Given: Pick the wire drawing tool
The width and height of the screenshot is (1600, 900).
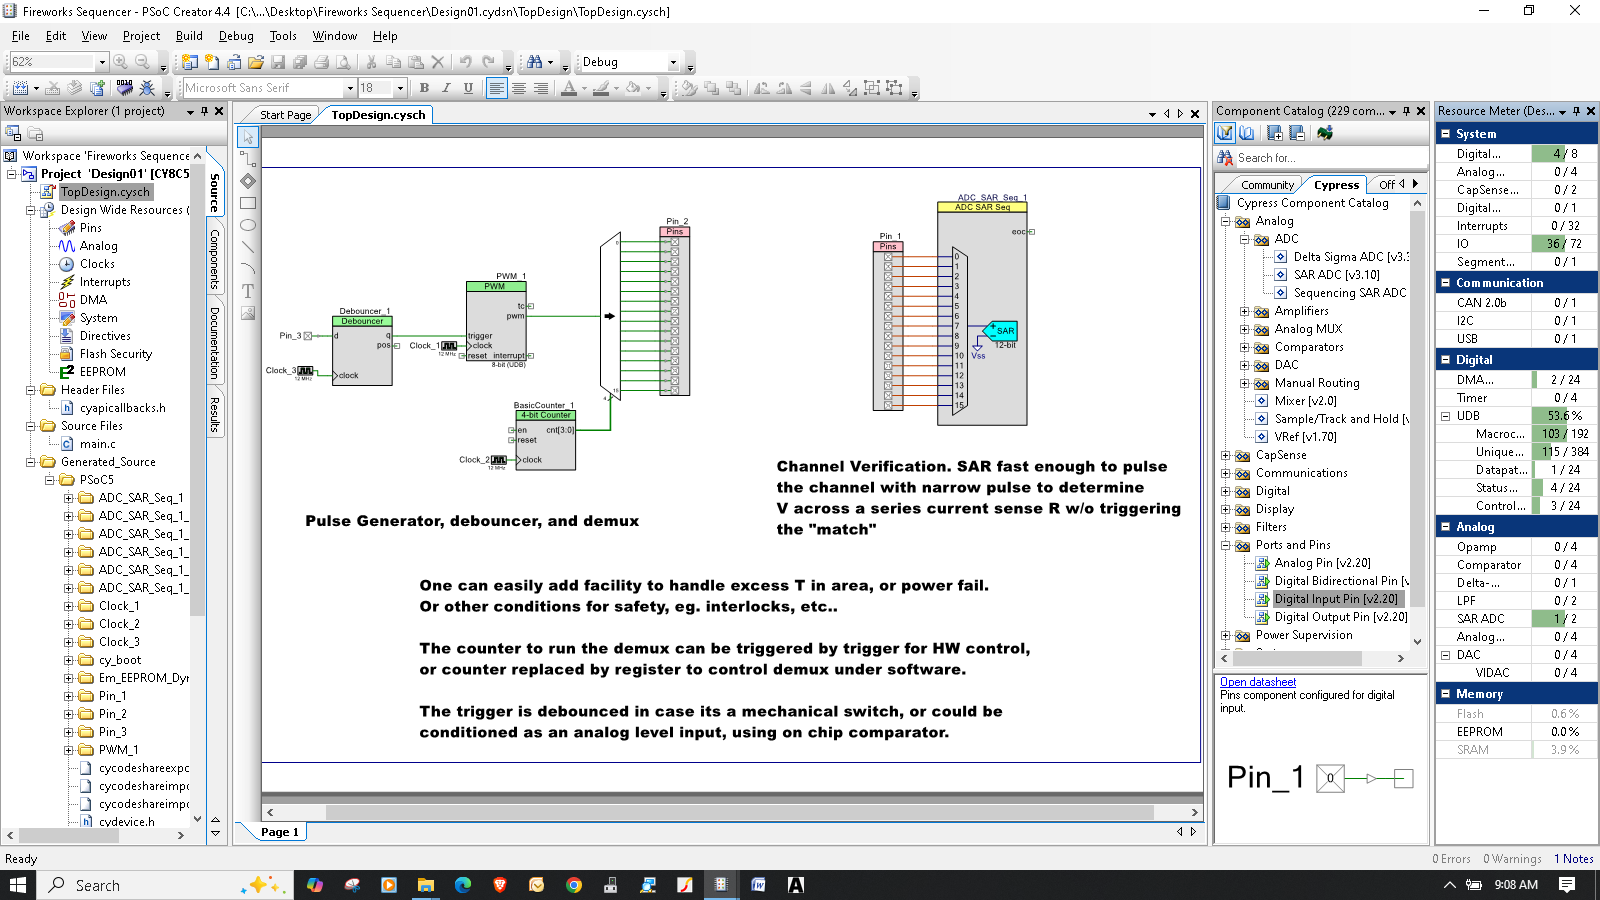Looking at the screenshot, I should coord(248,159).
